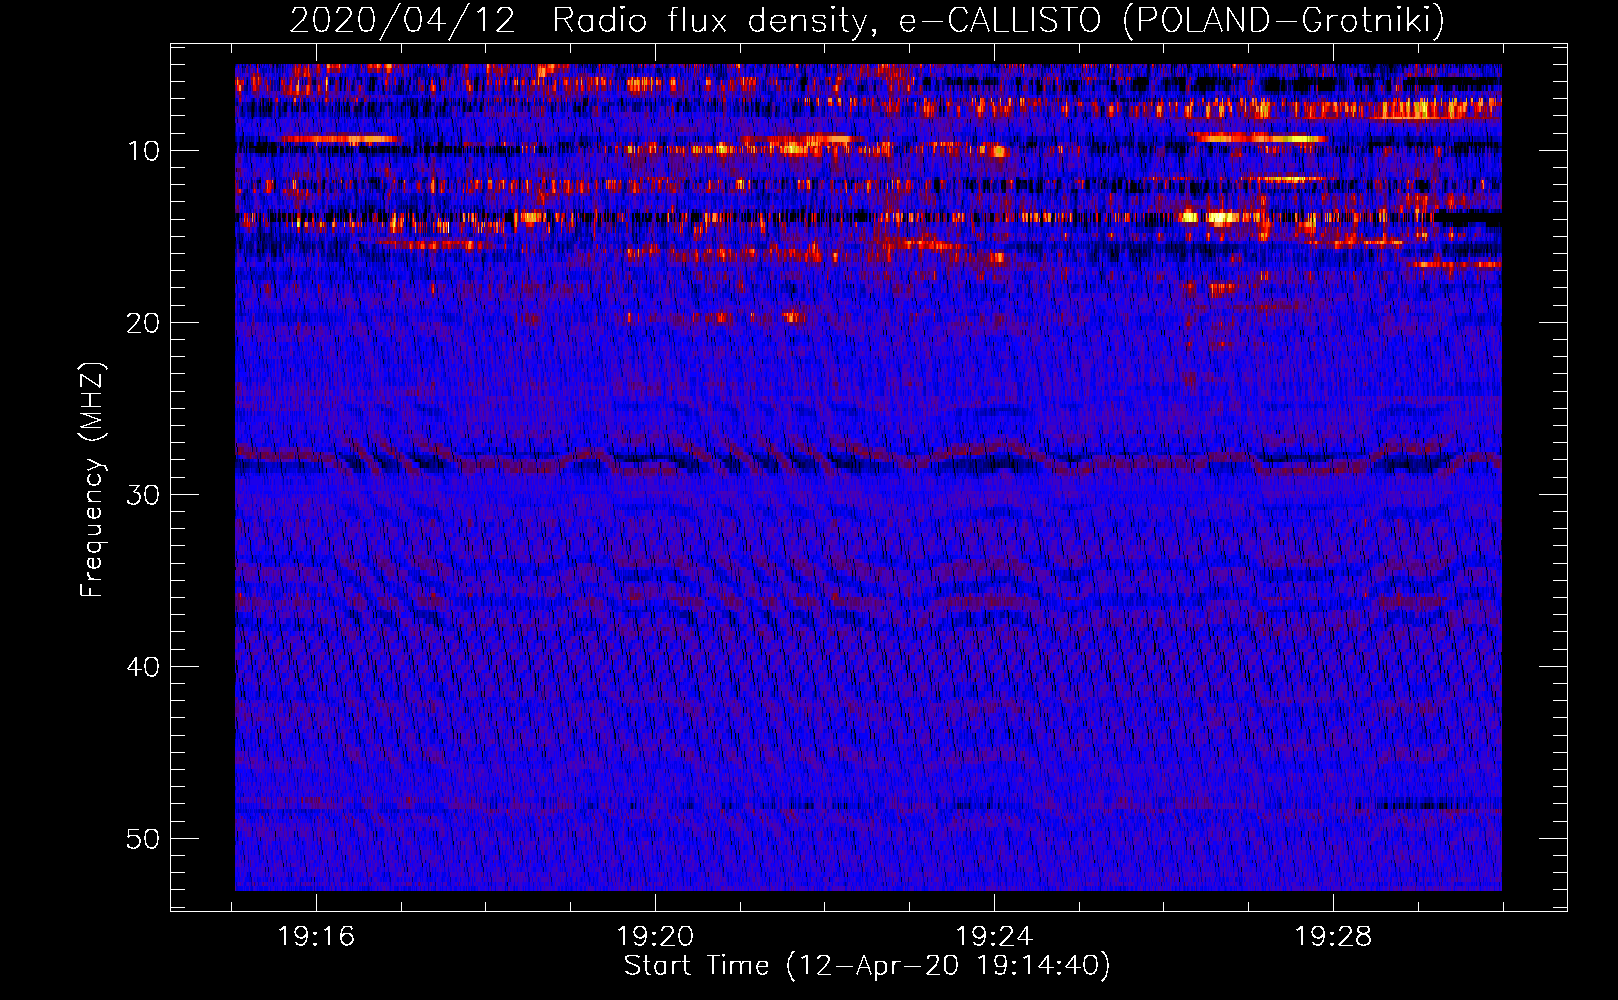
Task: Click the 'Frequency (MHZ)' axis label
Action: (92, 480)
